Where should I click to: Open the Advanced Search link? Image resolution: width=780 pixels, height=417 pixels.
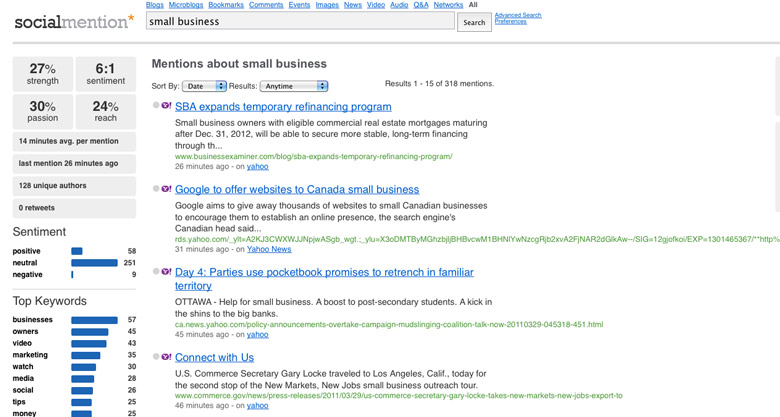pyautogui.click(x=518, y=15)
